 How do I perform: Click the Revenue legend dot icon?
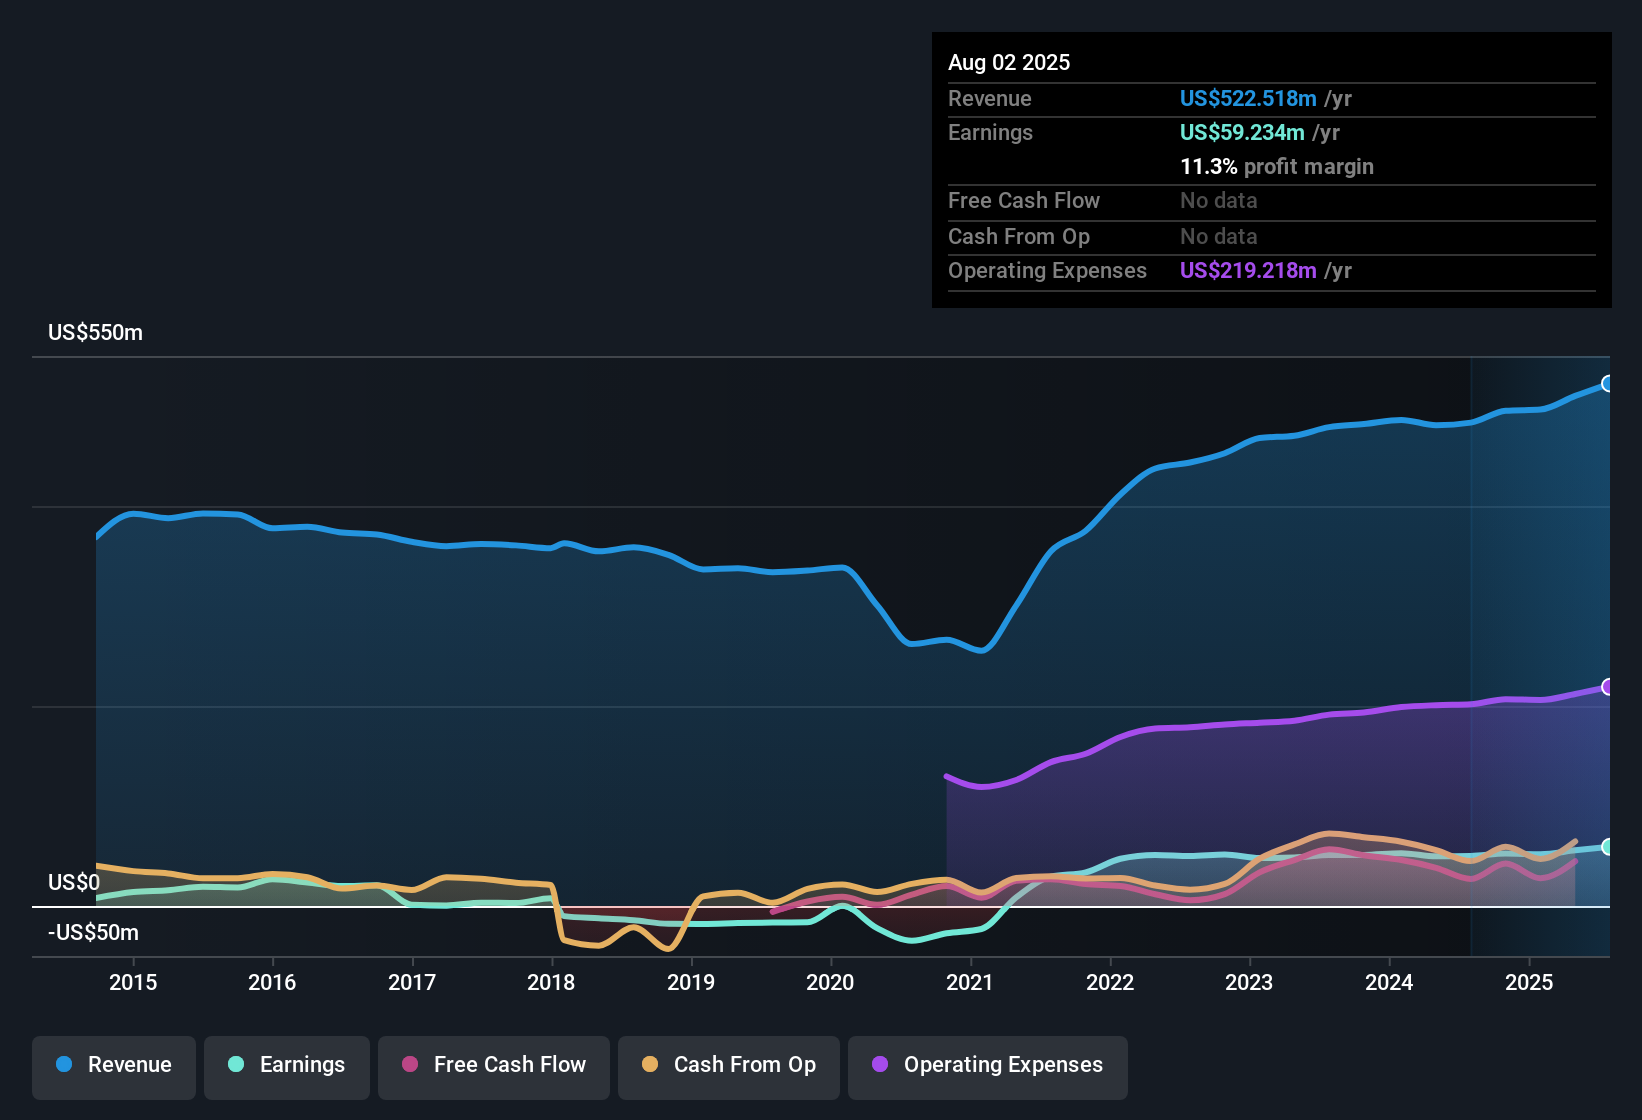point(62,1065)
